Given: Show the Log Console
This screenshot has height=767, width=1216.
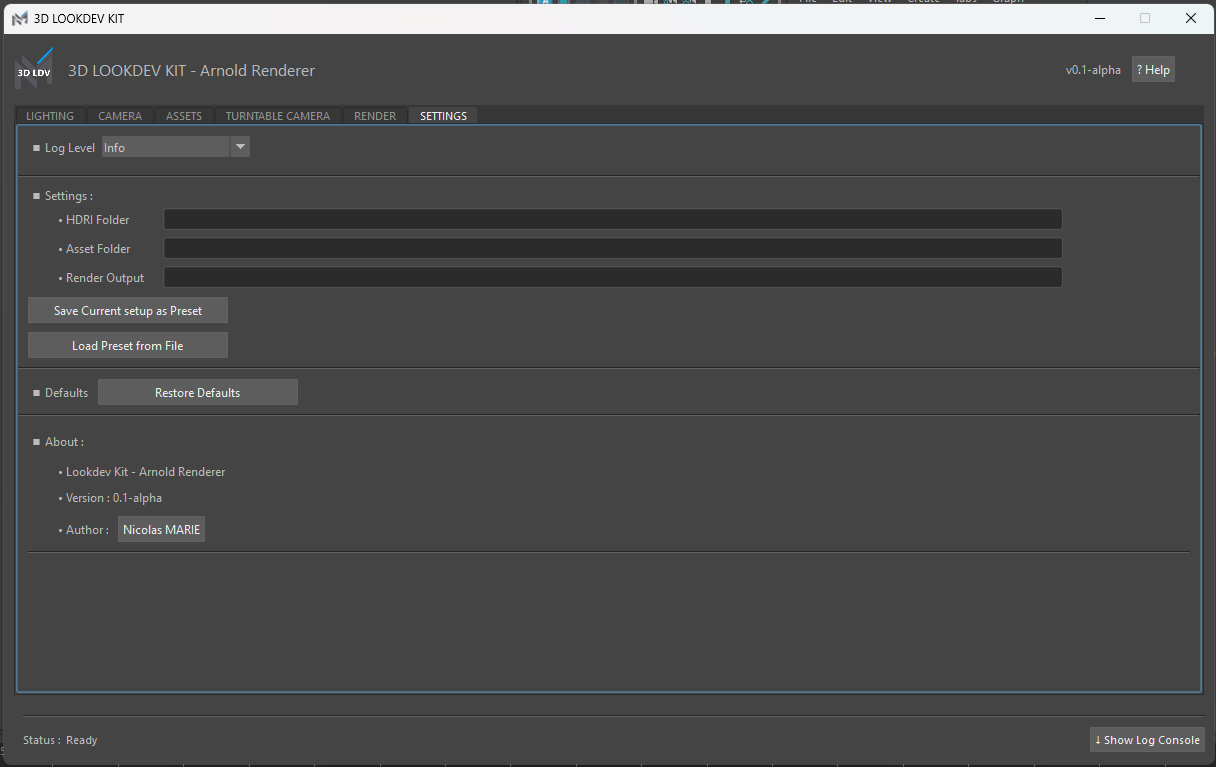Looking at the screenshot, I should click(x=1147, y=740).
